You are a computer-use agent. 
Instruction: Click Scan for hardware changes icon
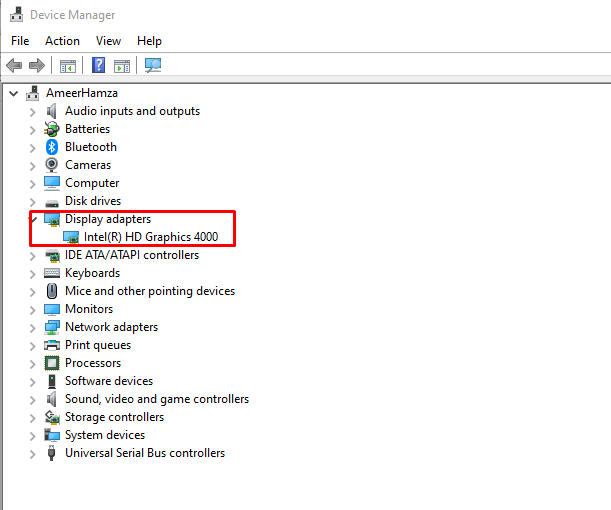click(x=153, y=65)
